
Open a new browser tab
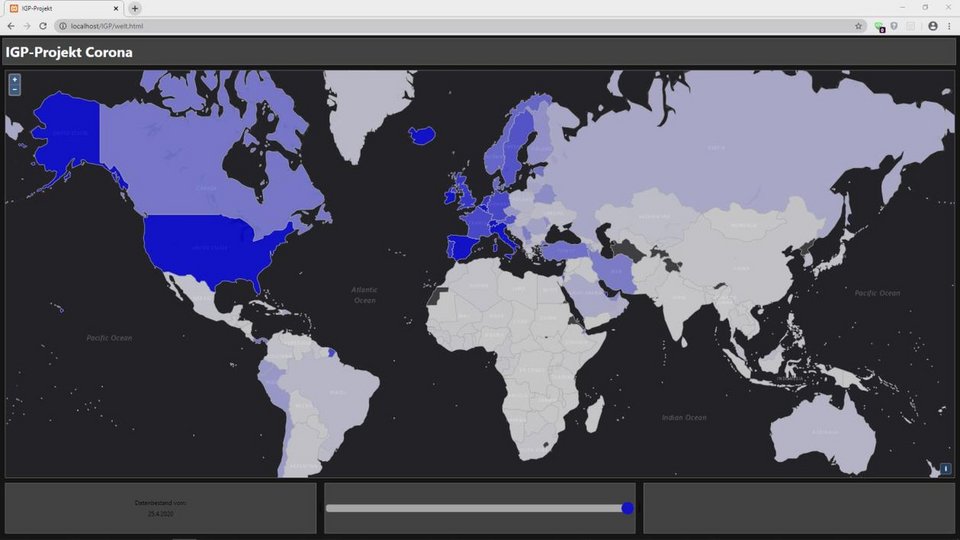[135, 8]
